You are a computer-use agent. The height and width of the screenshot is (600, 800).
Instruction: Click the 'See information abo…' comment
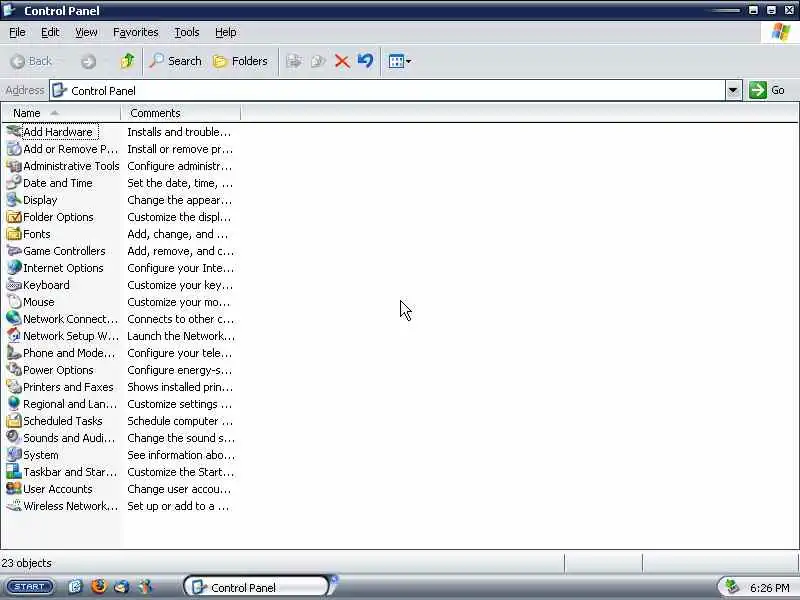point(181,455)
